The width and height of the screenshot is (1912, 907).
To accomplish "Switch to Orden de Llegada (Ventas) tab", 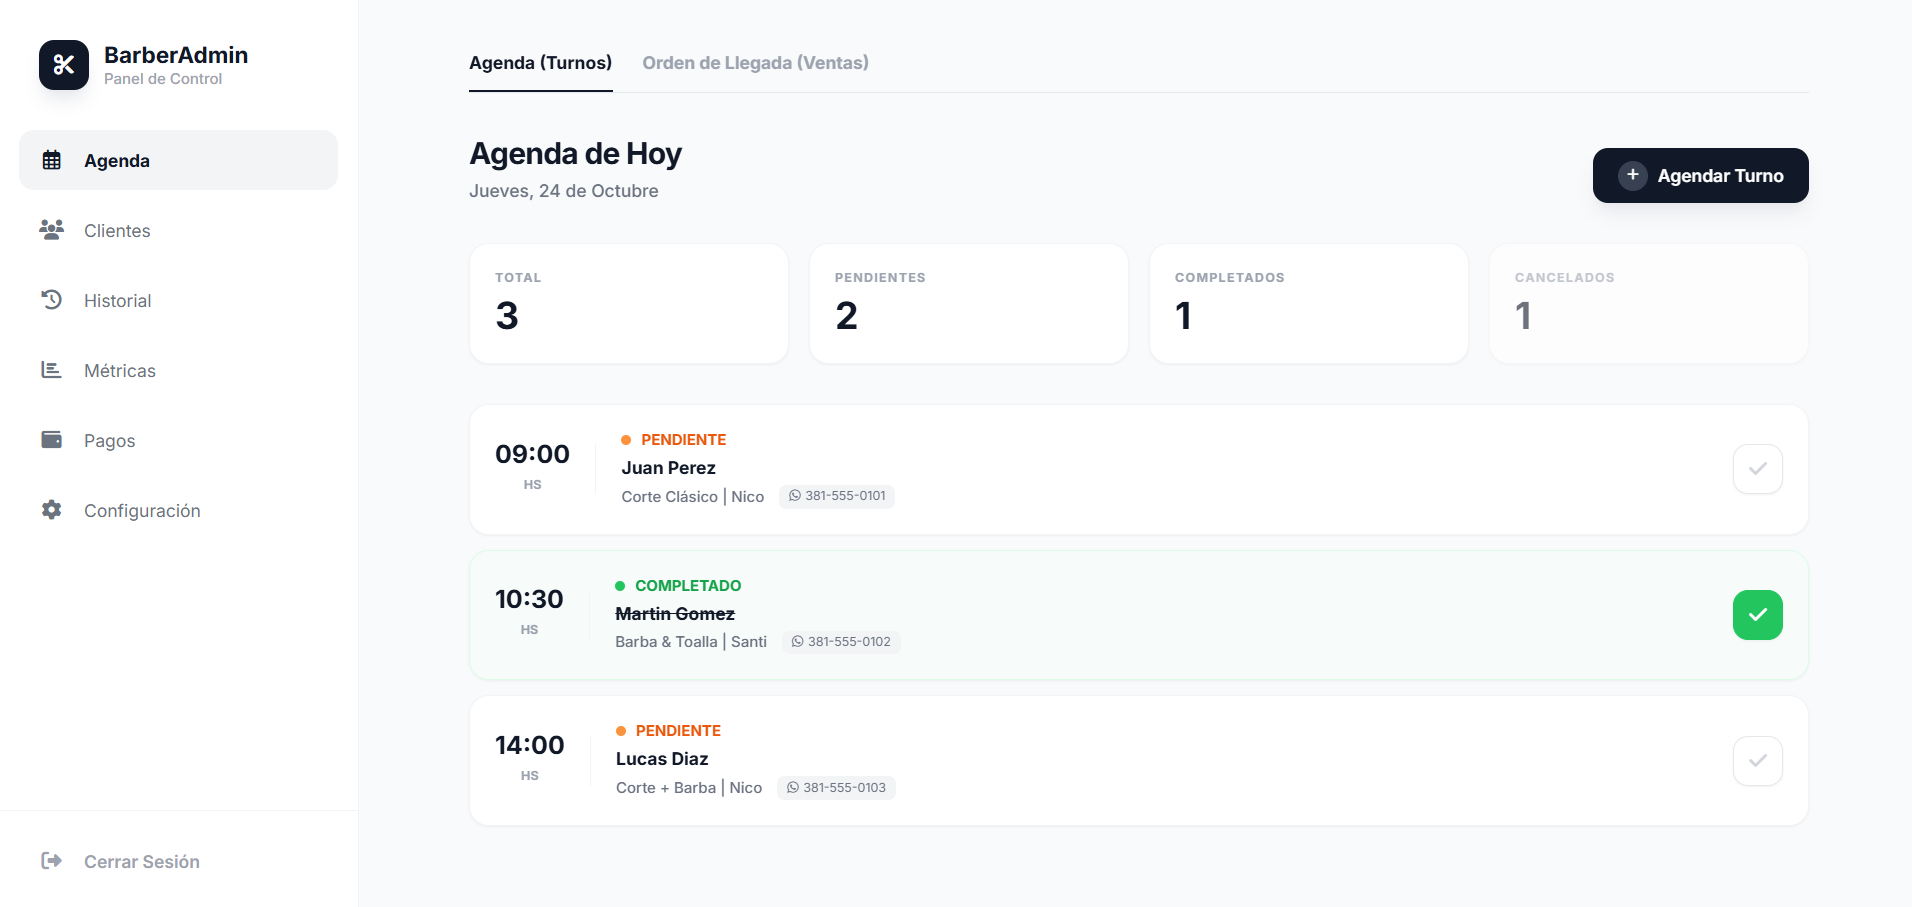I will 755,63.
